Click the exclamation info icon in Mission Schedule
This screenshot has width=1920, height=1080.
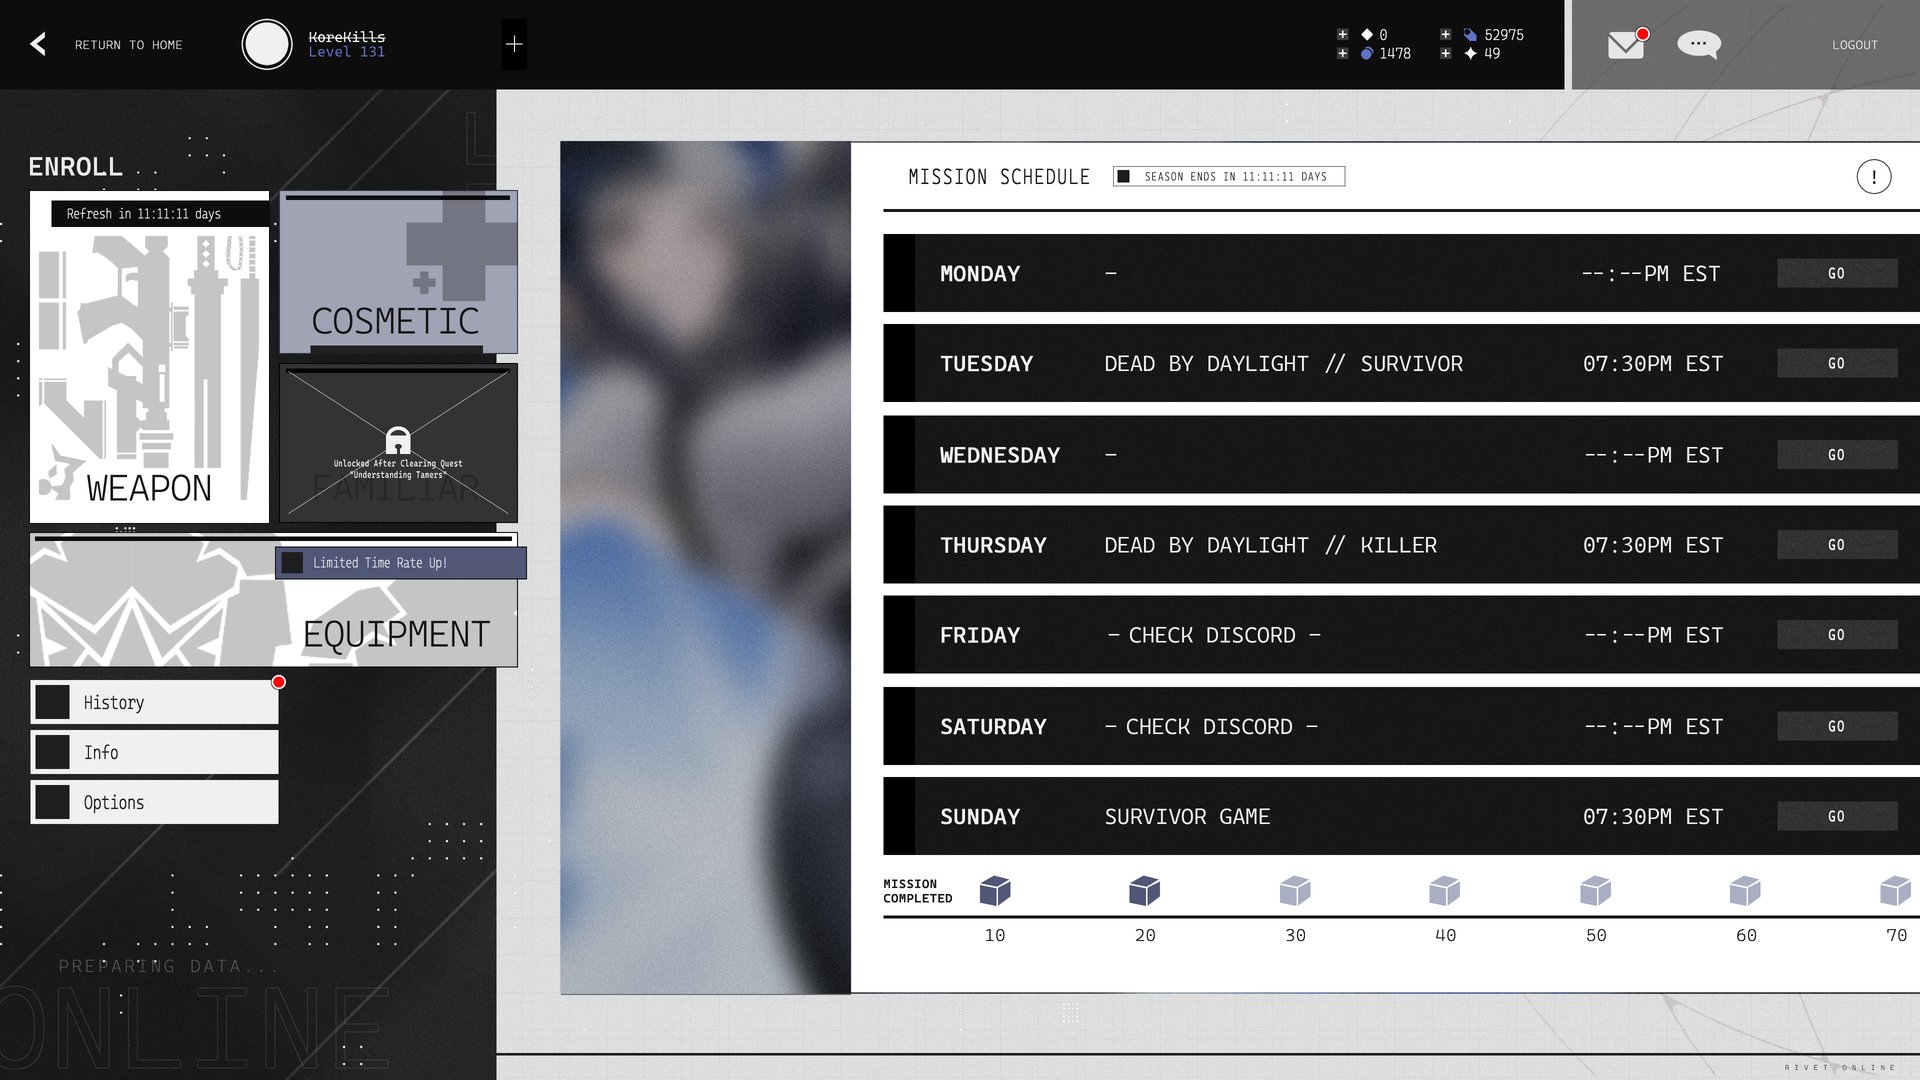coord(1874,177)
